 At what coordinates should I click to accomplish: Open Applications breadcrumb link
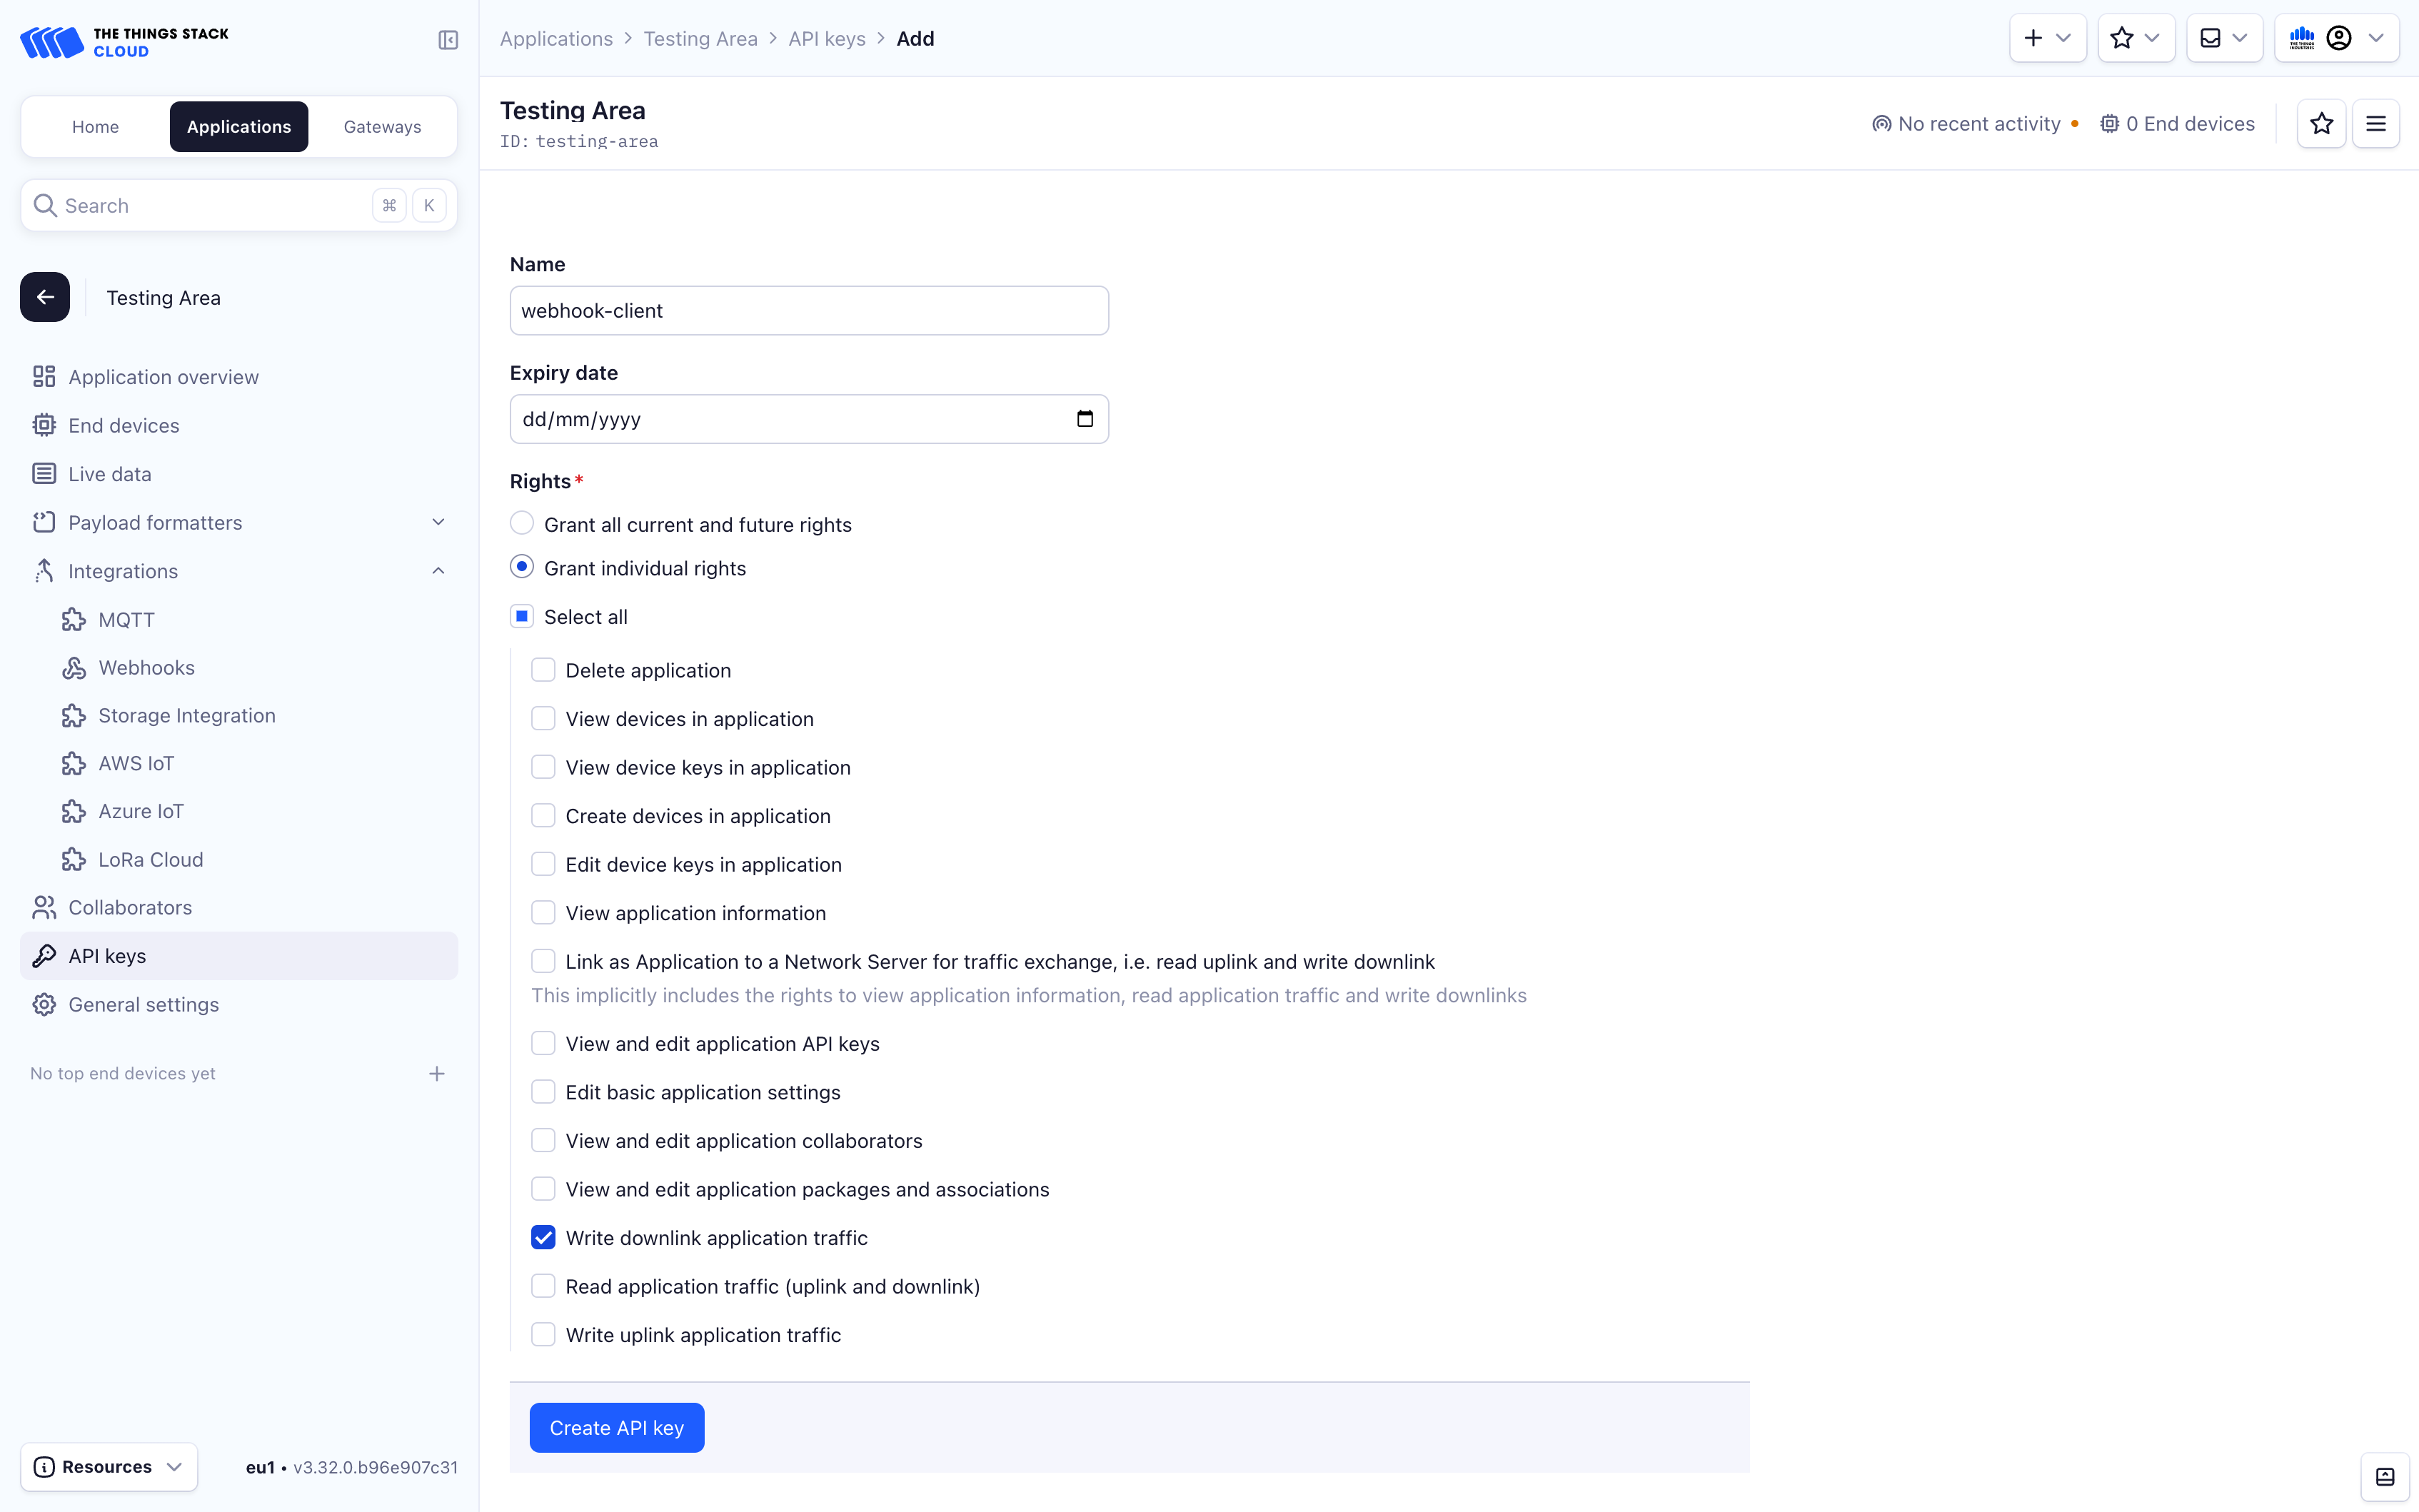pyautogui.click(x=556, y=38)
